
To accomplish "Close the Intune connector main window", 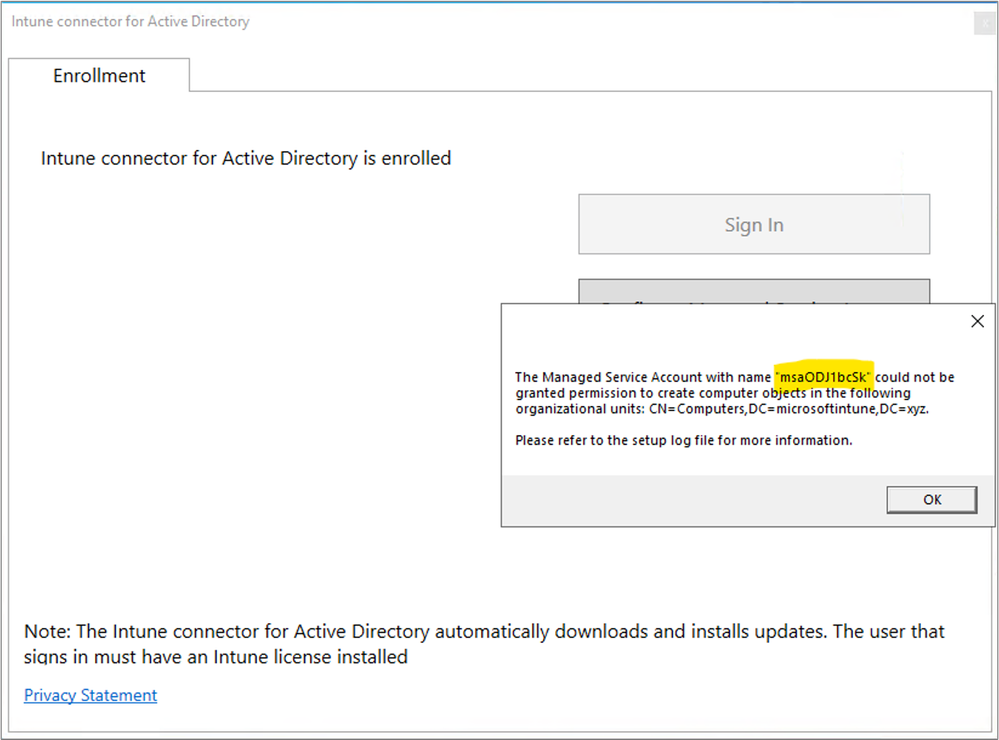I will pyautogui.click(x=984, y=24).
